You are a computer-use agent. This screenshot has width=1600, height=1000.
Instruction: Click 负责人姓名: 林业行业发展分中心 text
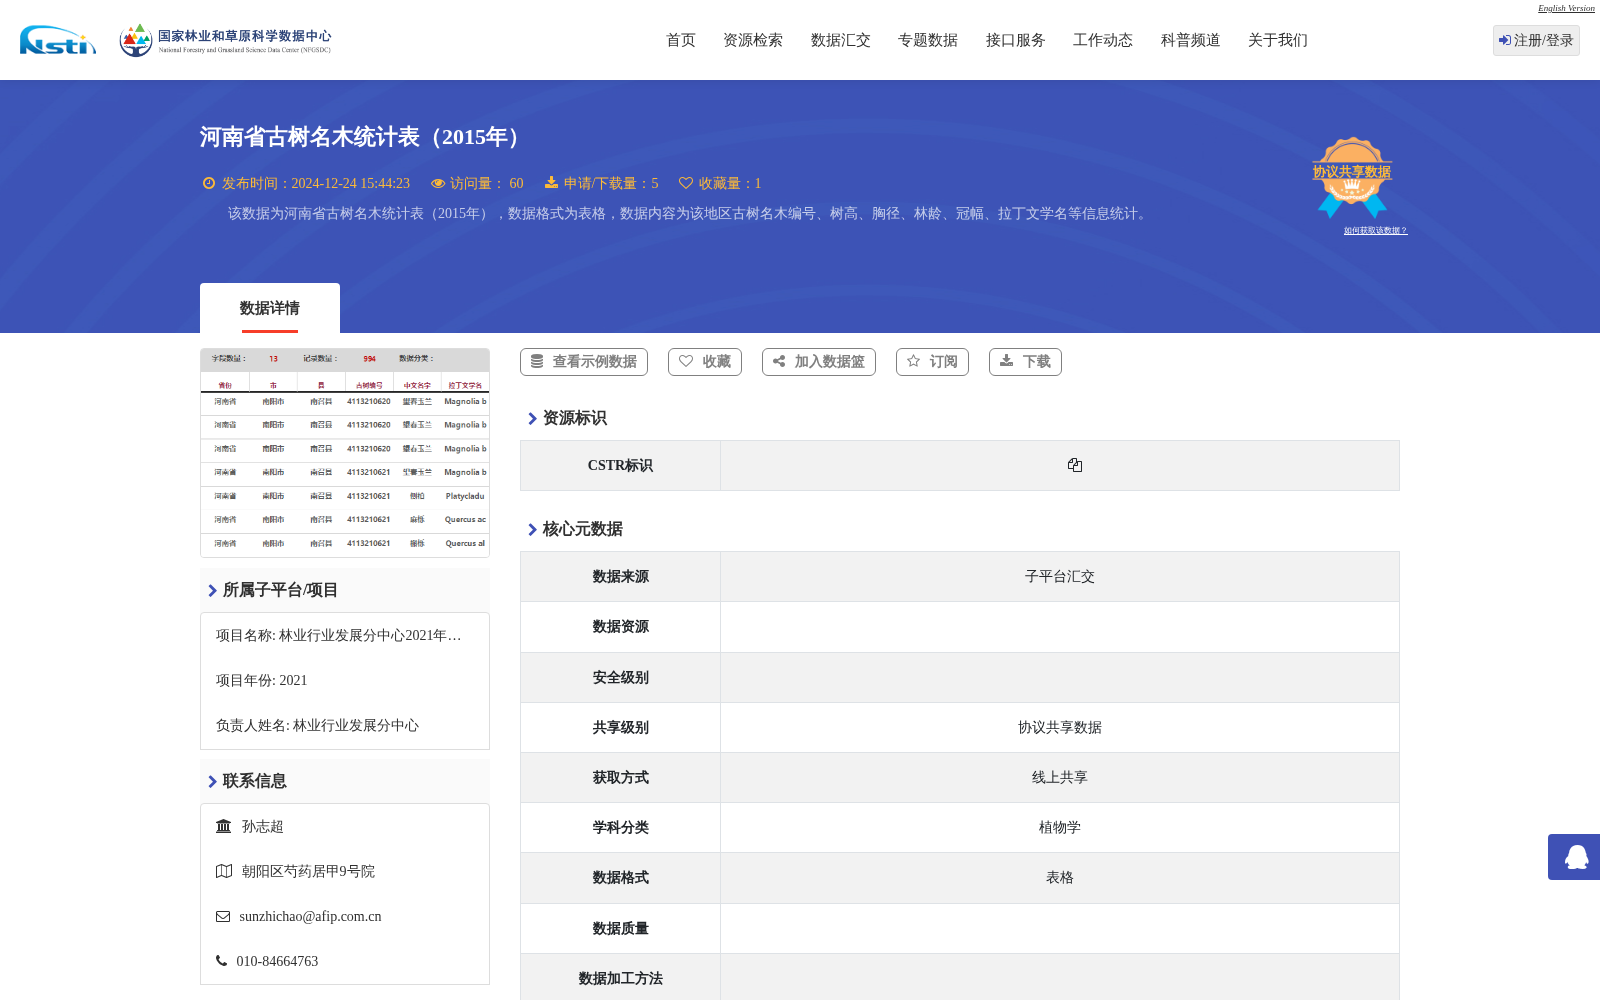[317, 725]
